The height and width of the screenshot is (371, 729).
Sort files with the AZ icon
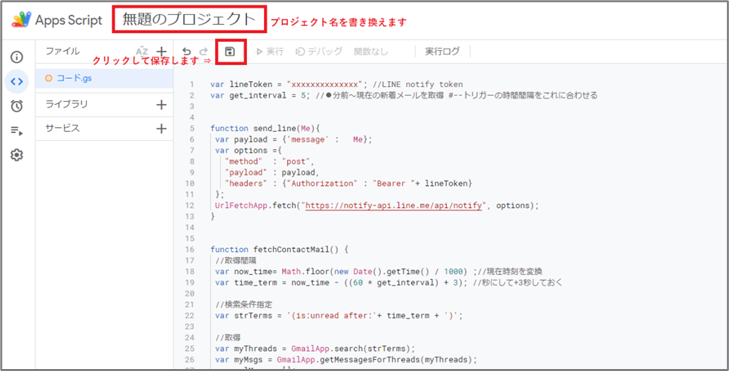pyautogui.click(x=142, y=51)
